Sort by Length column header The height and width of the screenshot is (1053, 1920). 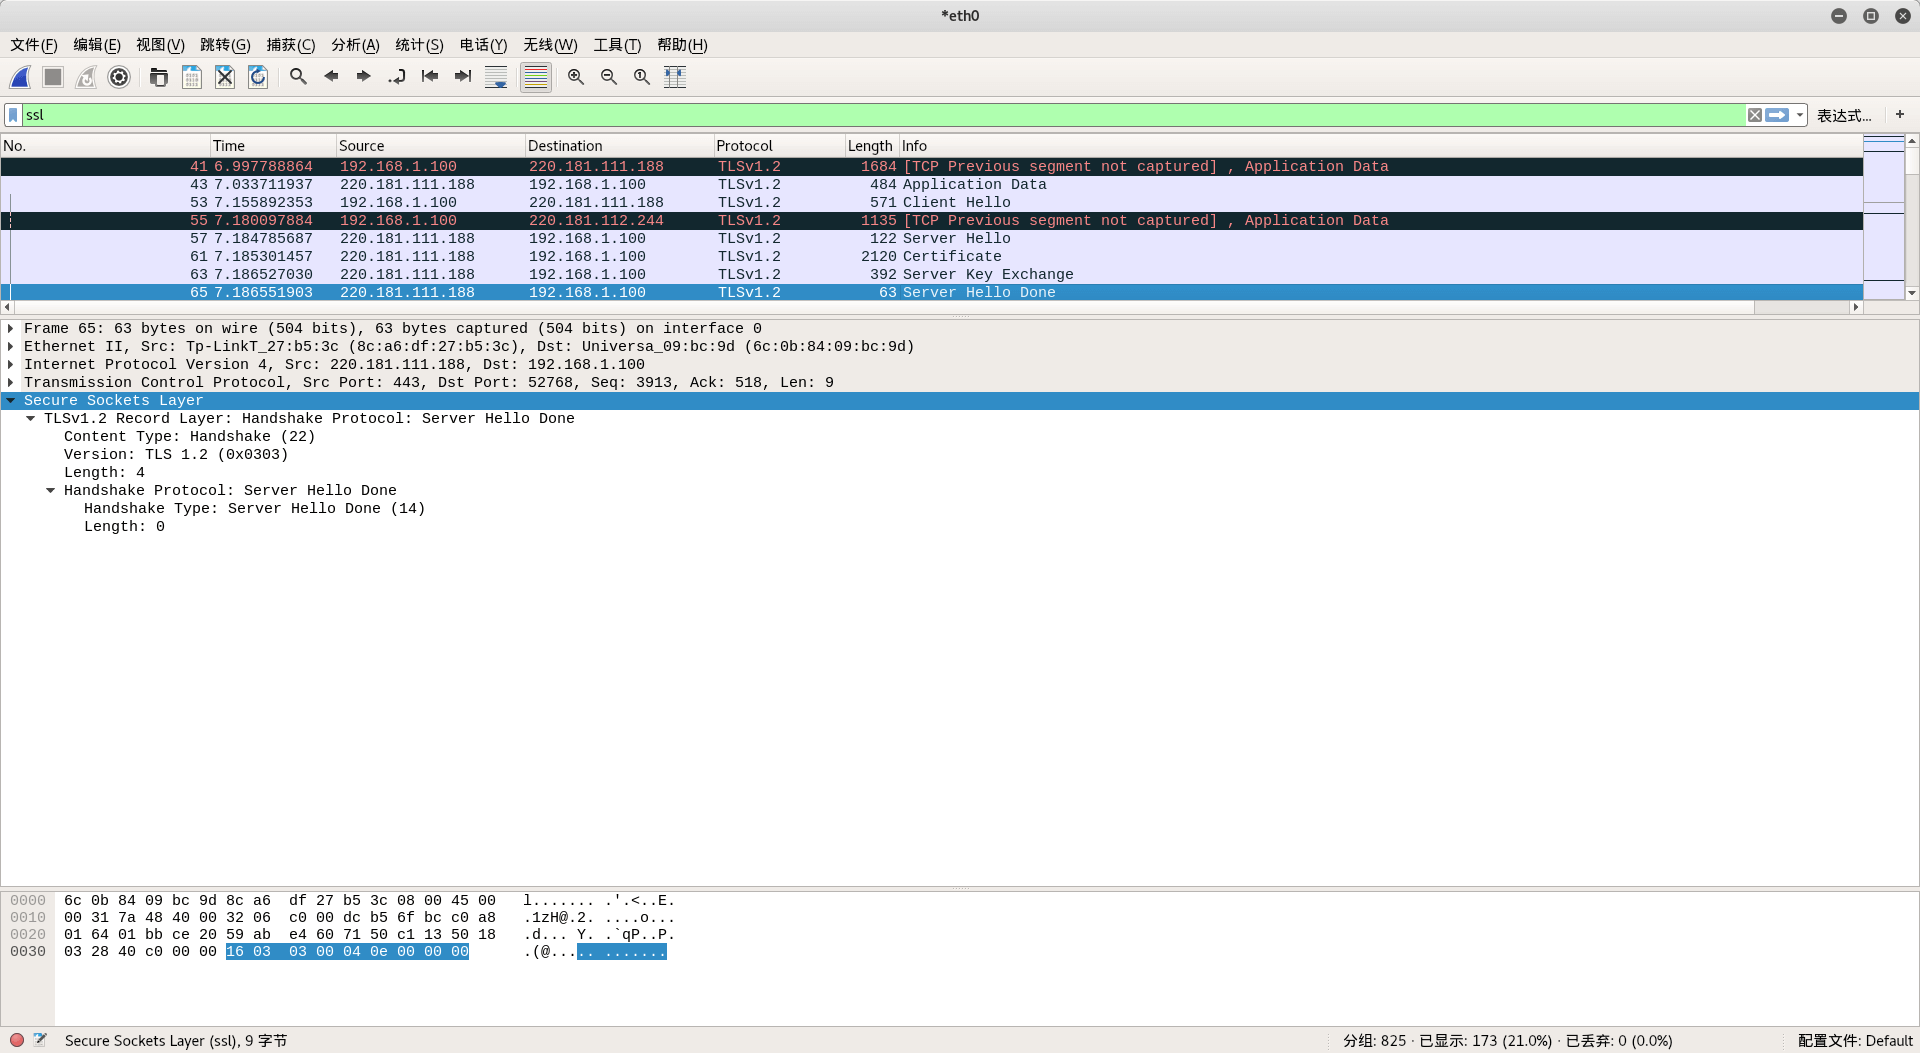pyautogui.click(x=872, y=146)
